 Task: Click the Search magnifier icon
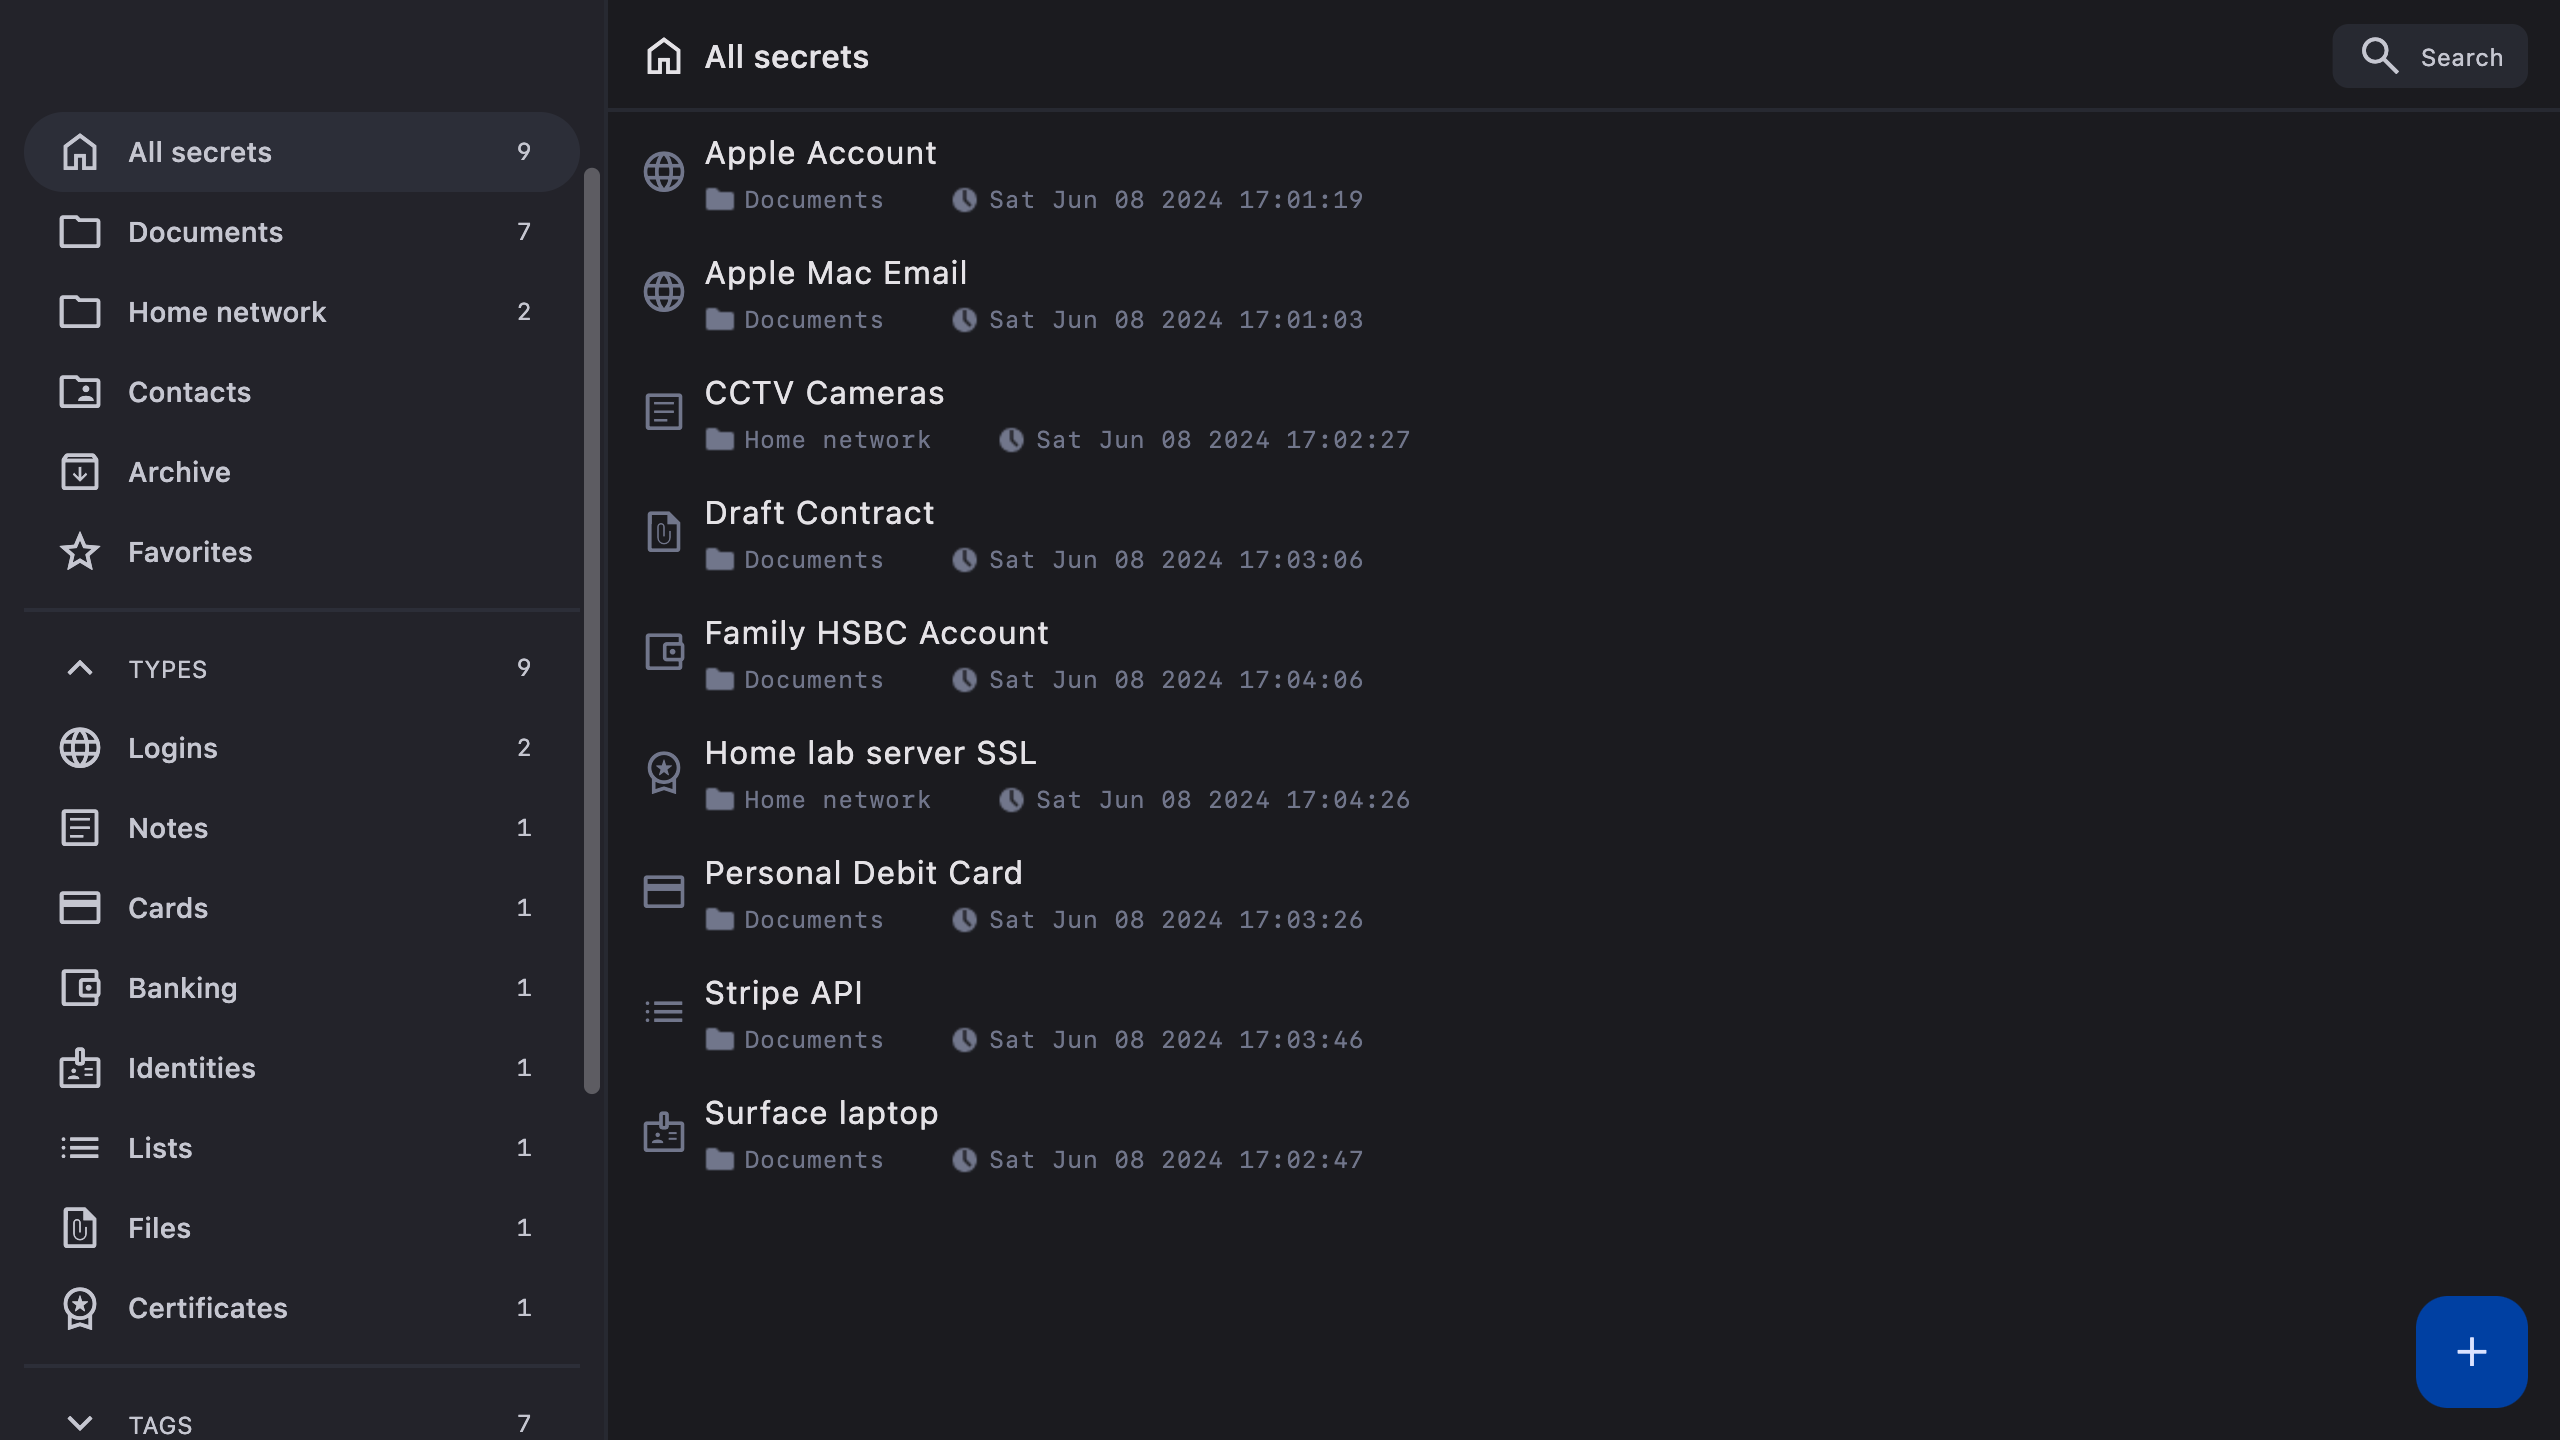click(x=2379, y=56)
